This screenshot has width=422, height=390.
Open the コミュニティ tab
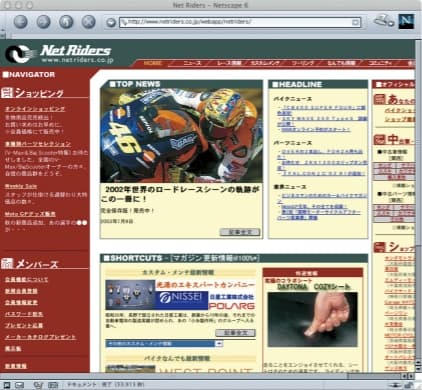pos(380,63)
